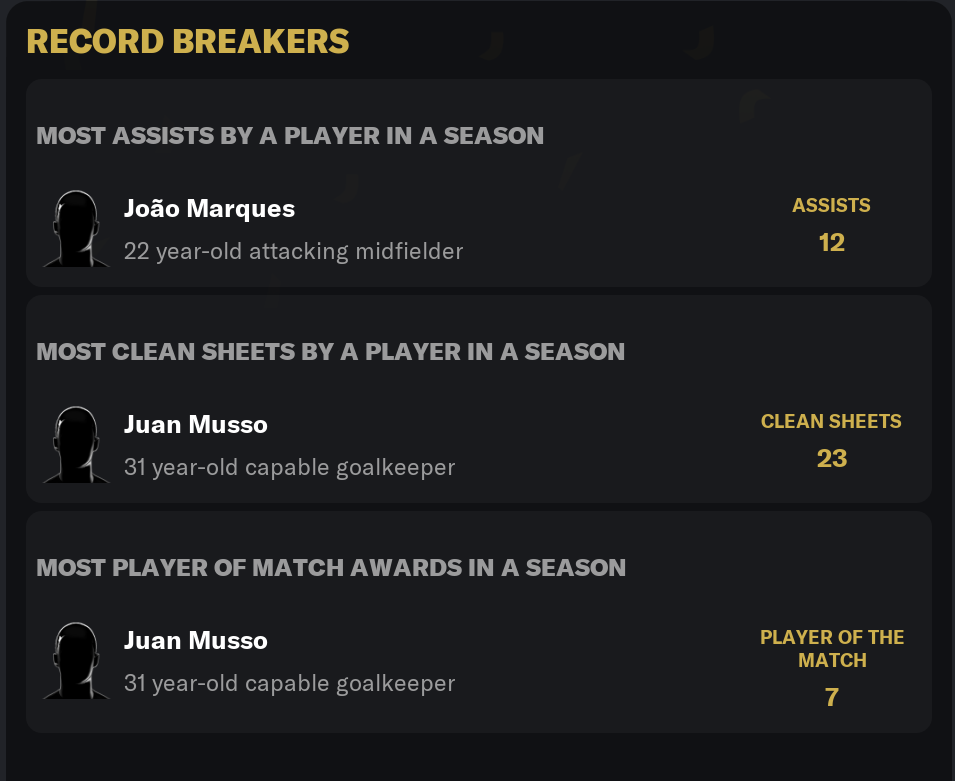Select the player of the match value 7
The height and width of the screenshot is (781, 955).
(831, 697)
